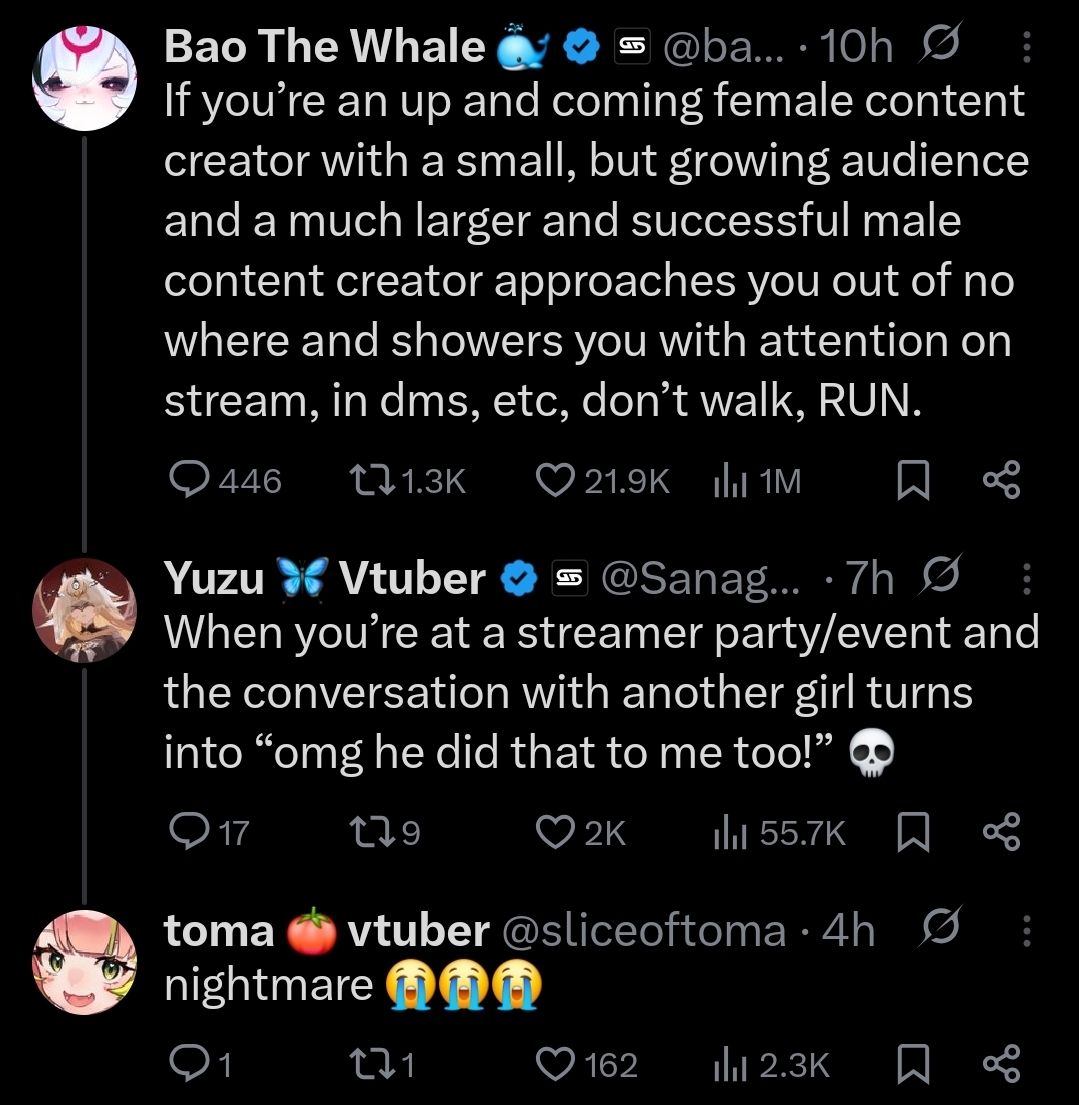Reply to Bao The Whale's tweet
The height and width of the screenshot is (1105, 1079).
(x=189, y=483)
